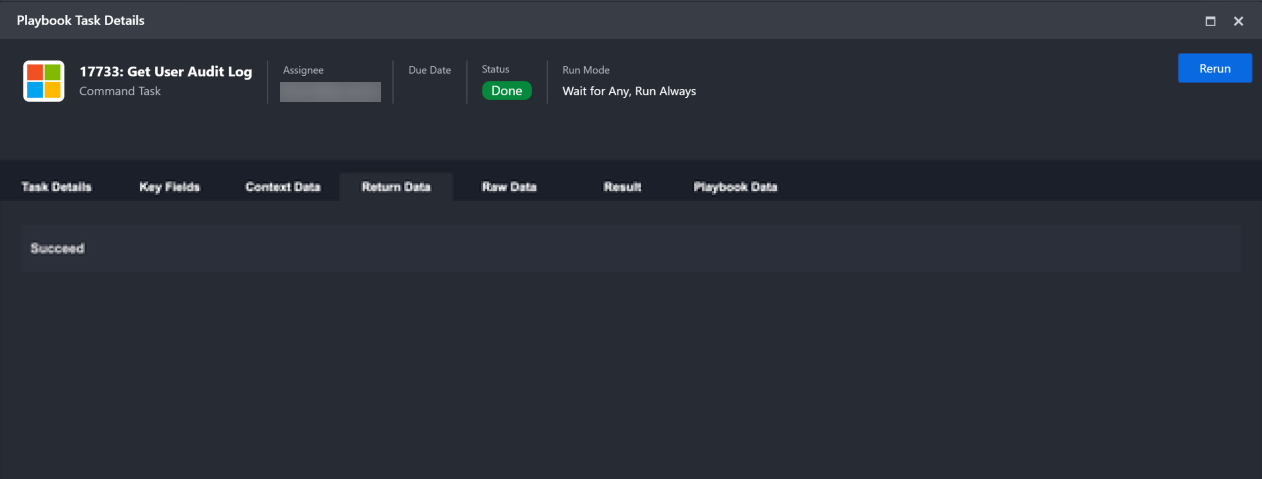Switch to the Key Fields tab
The height and width of the screenshot is (479, 1262).
click(x=169, y=187)
